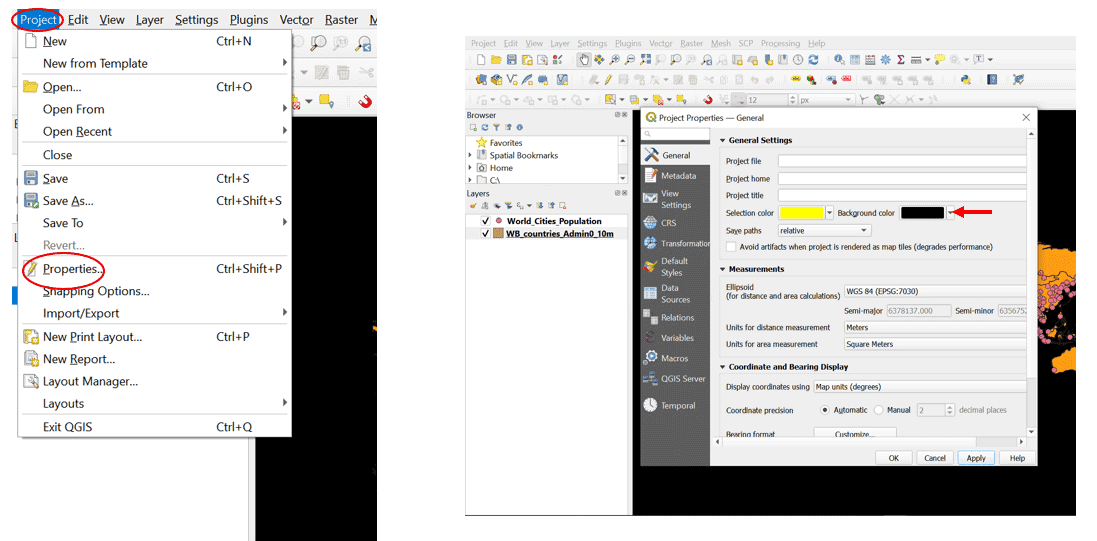Open QGIS Server section in Project Properties
The width and height of the screenshot is (1097, 541).
pyautogui.click(x=675, y=379)
